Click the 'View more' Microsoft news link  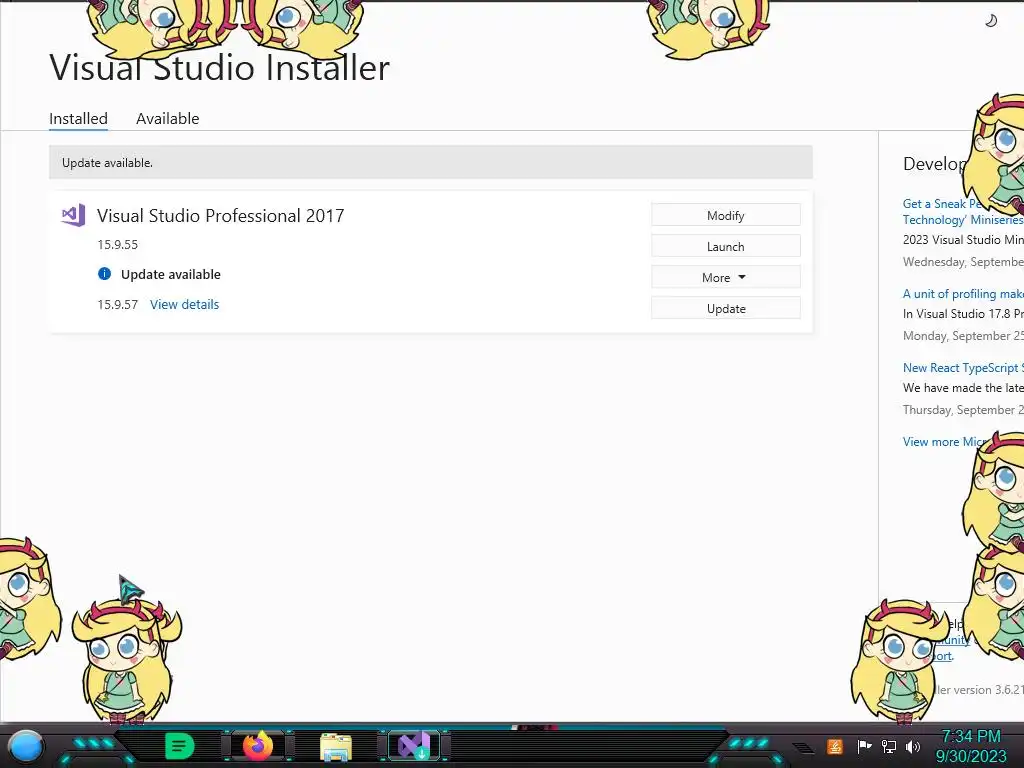pyautogui.click(x=945, y=441)
